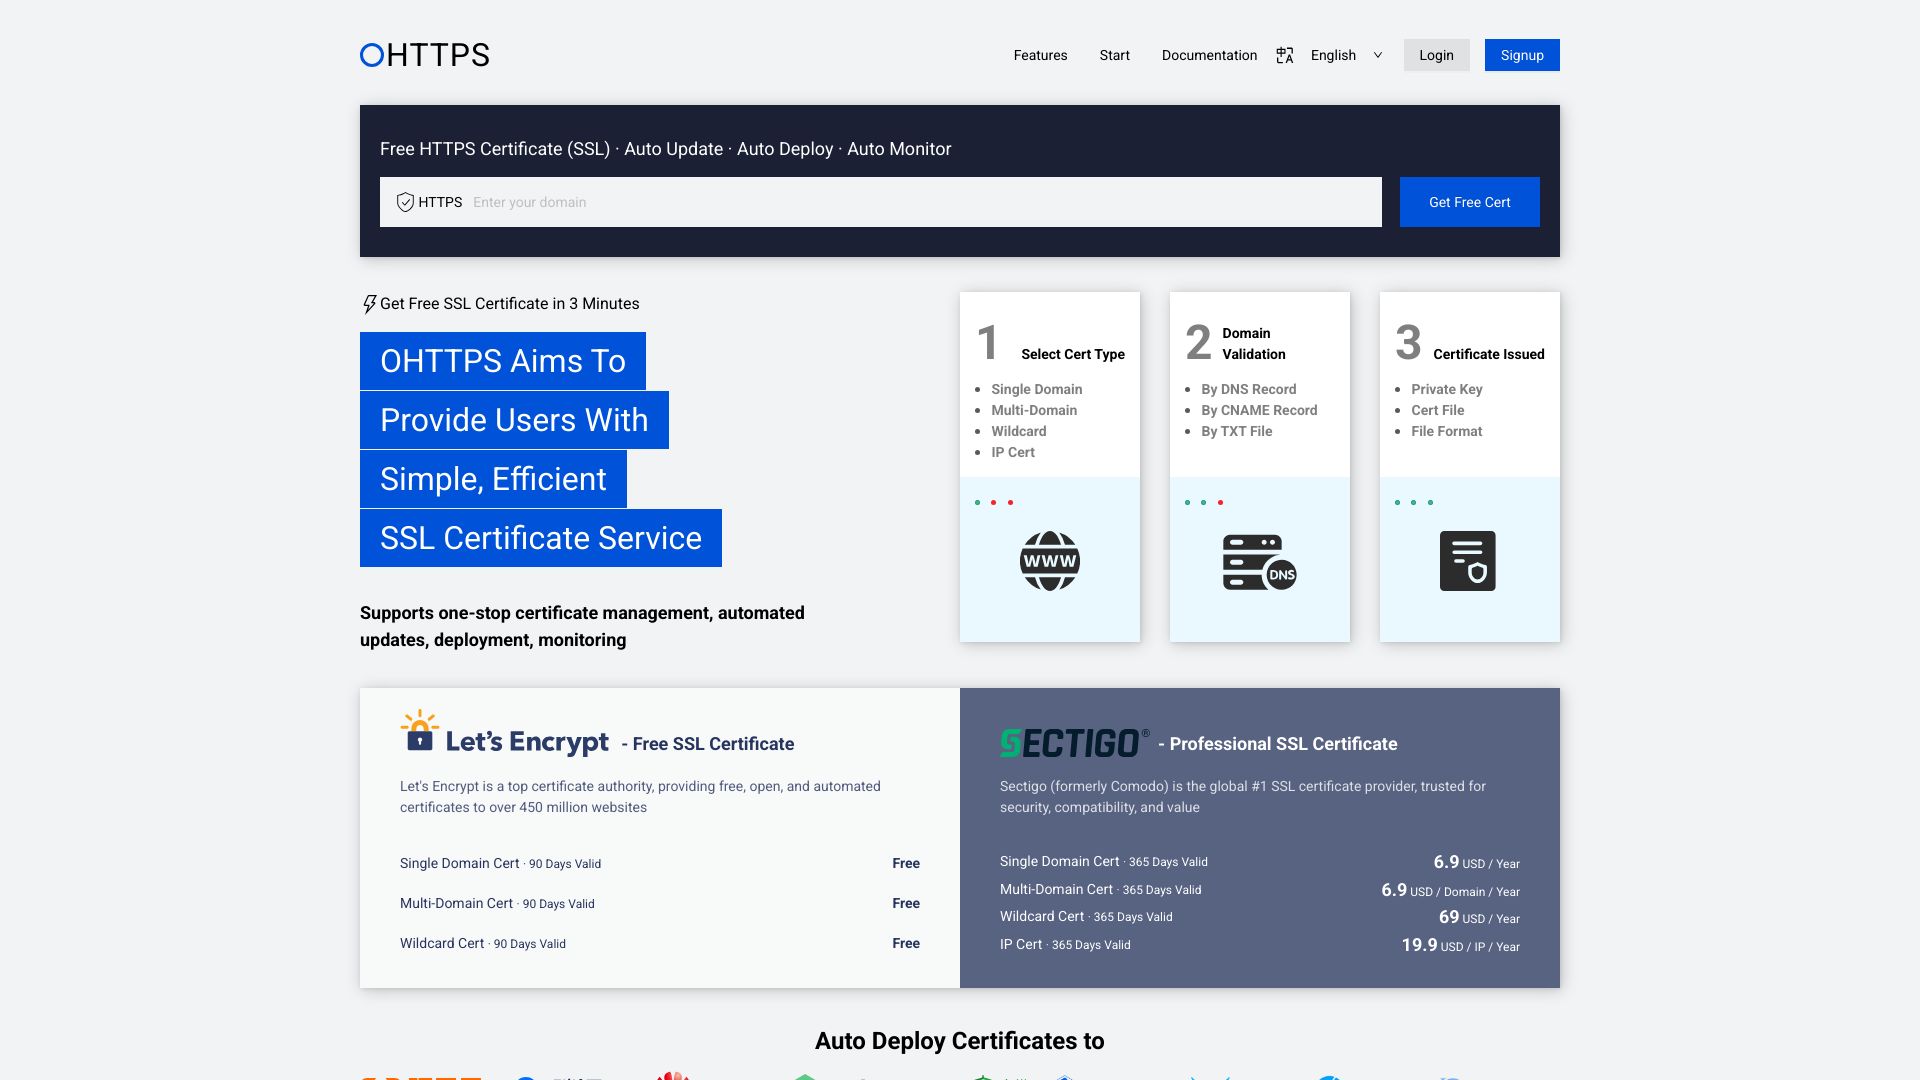This screenshot has width=1920, height=1080.
Task: Click By DNS Record text
Action: tap(1248, 389)
